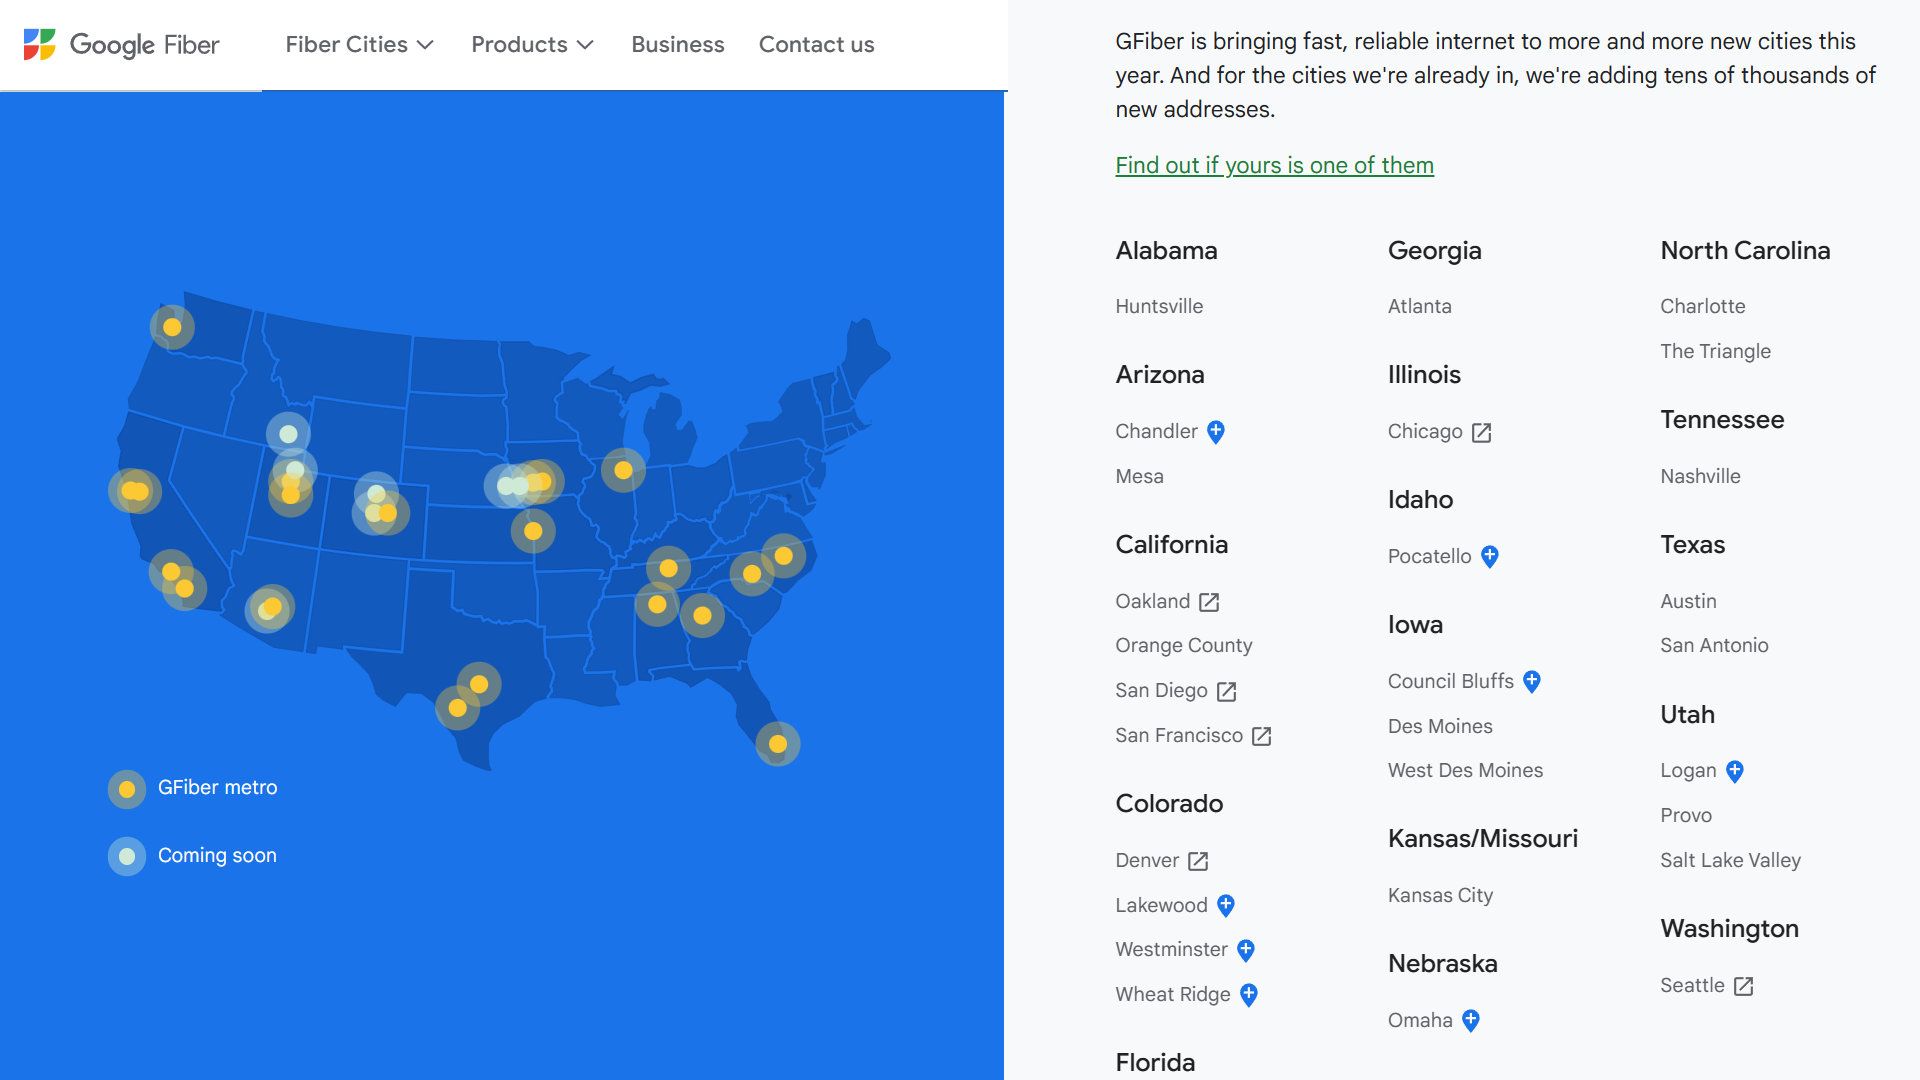
Task: Select the Business menu item
Action: tap(678, 44)
